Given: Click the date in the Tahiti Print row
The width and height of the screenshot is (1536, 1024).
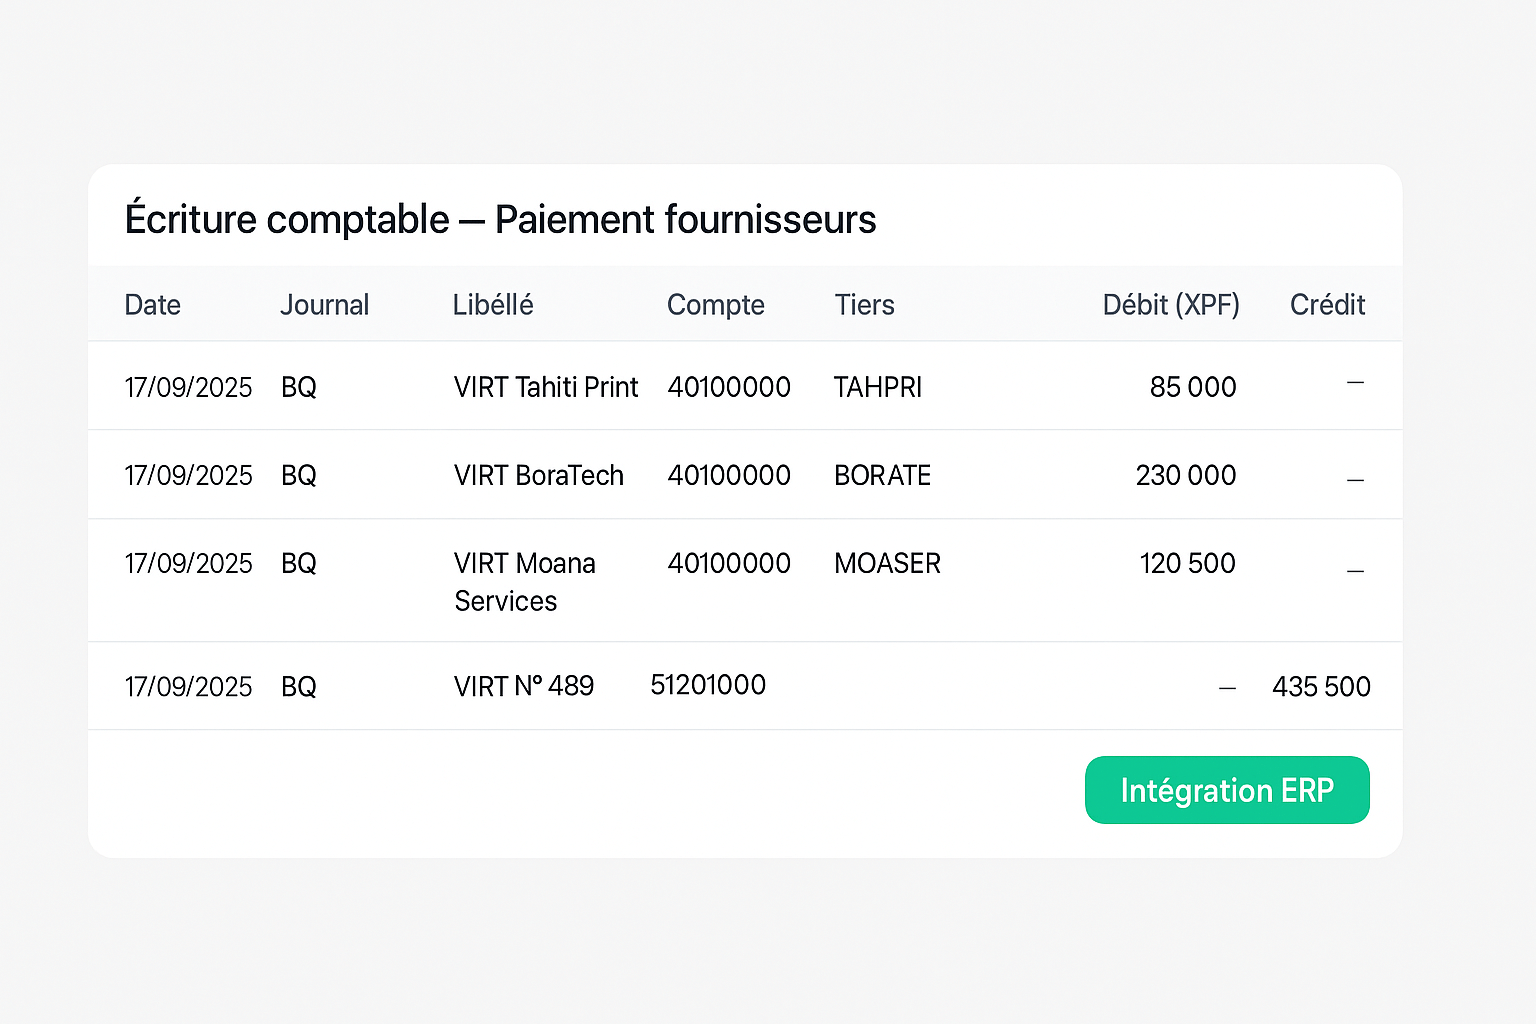Looking at the screenshot, I should (x=188, y=387).
